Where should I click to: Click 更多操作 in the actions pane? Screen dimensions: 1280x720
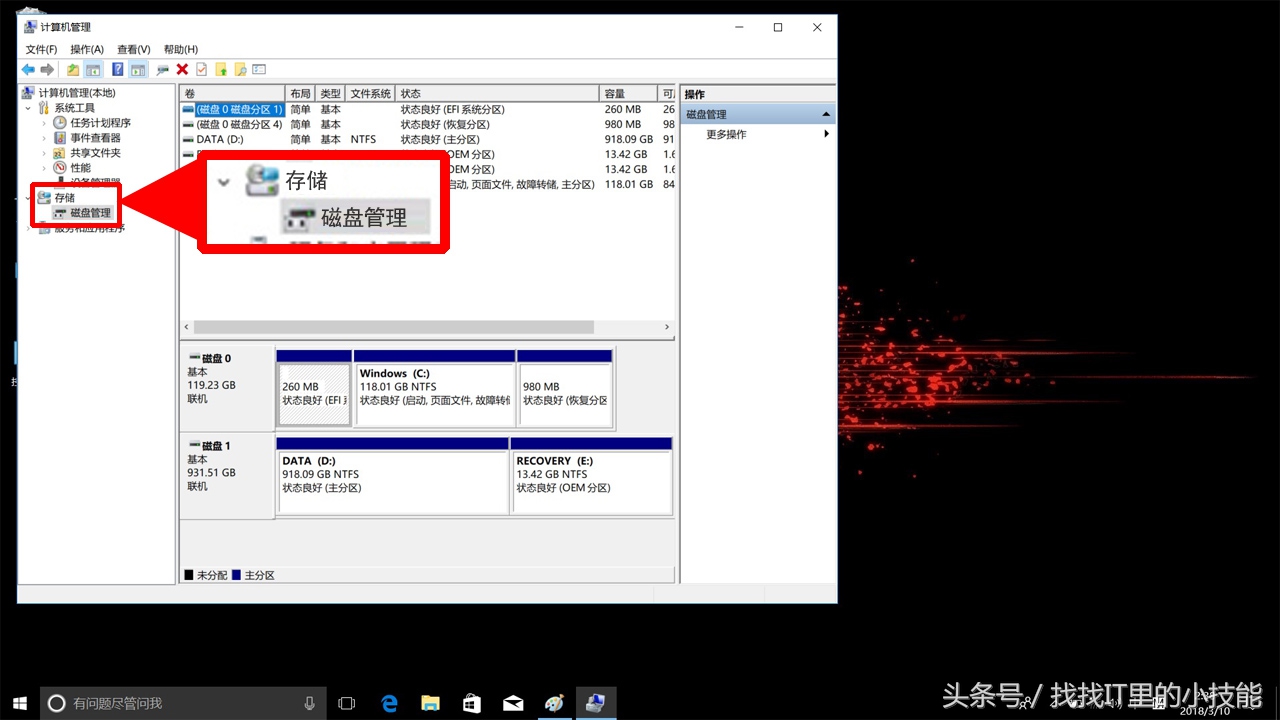(726, 134)
